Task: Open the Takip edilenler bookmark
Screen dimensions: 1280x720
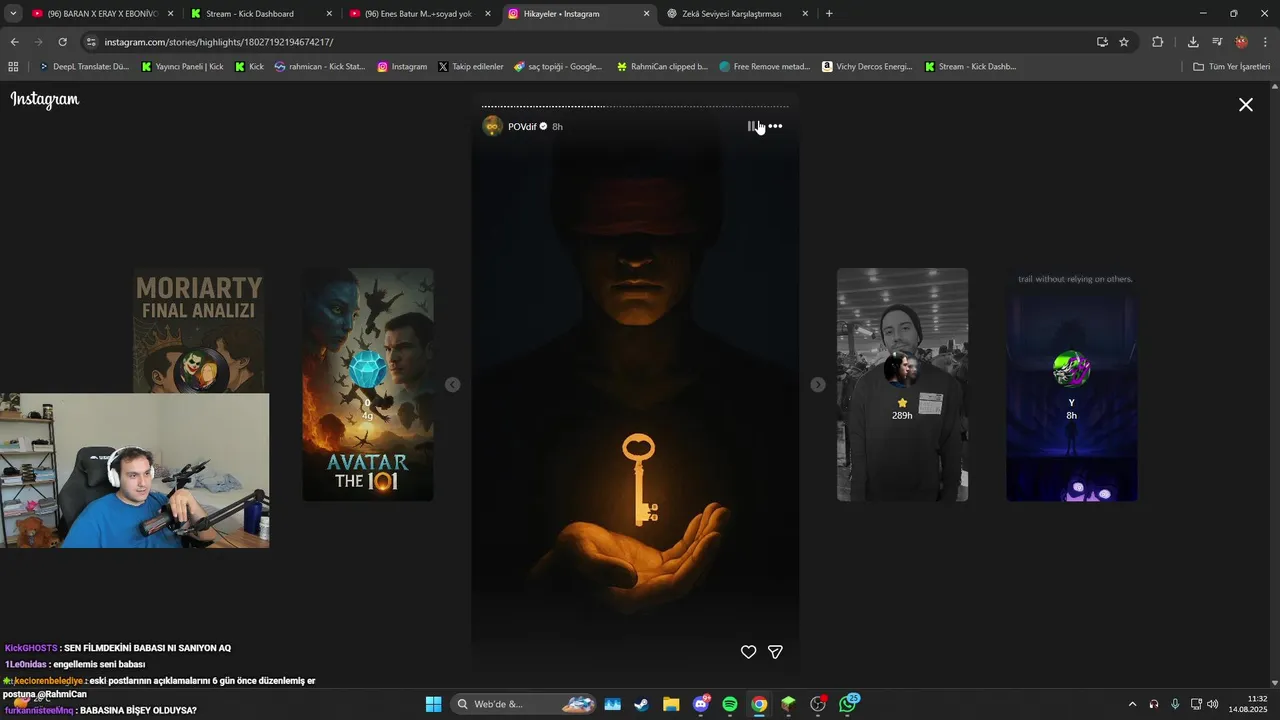Action: 470,67
